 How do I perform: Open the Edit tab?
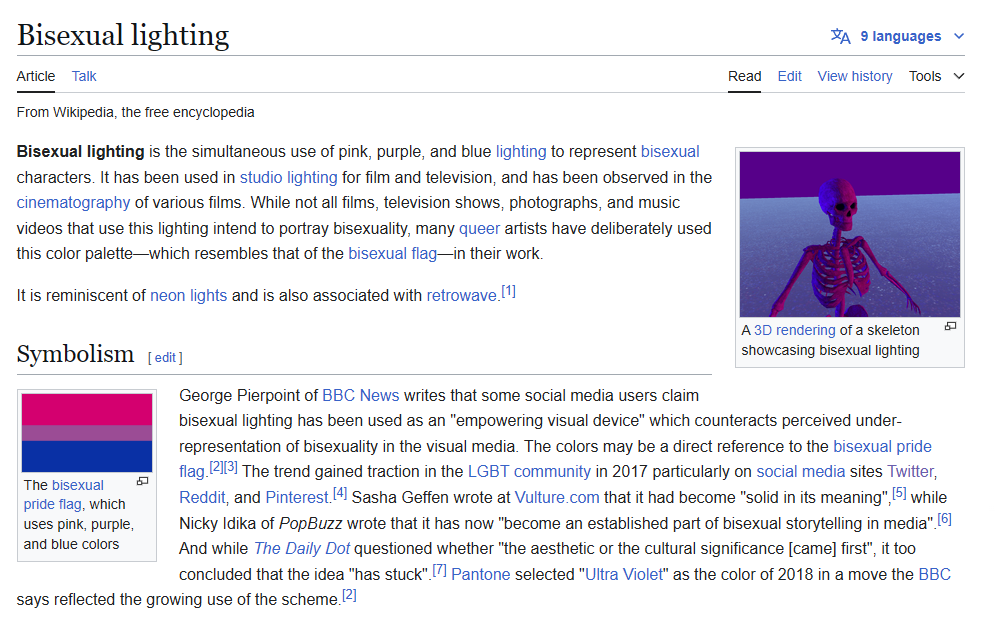point(789,76)
